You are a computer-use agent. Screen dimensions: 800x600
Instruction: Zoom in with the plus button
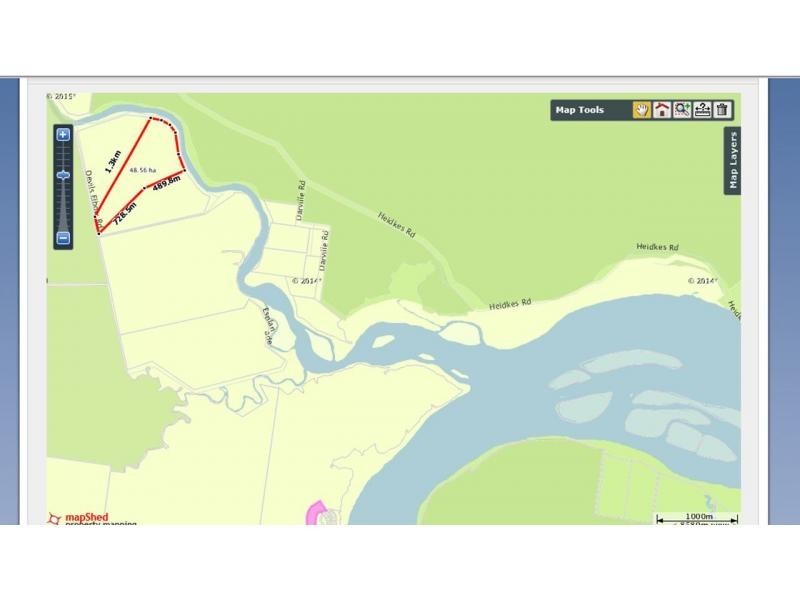tap(63, 135)
